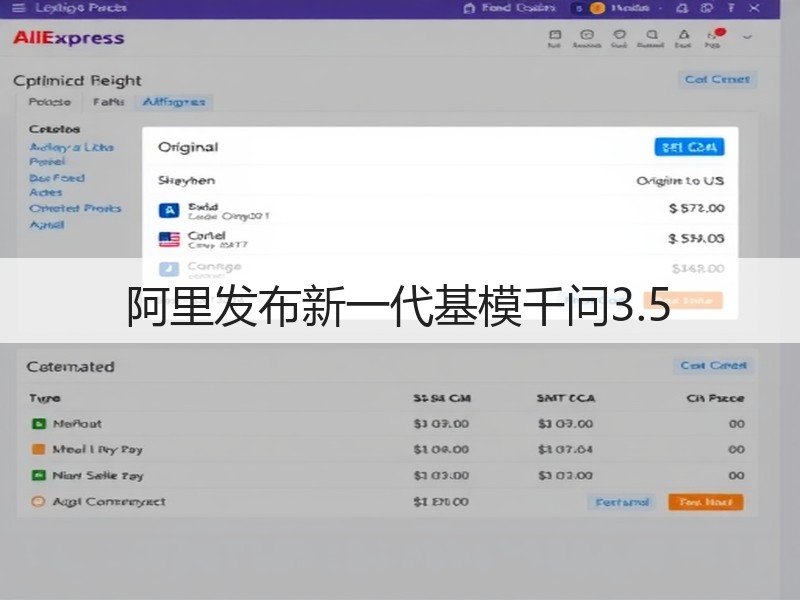Click the orange square icon beside 'Mteol I Pry Pay'
Image resolution: width=800 pixels, height=600 pixels.
39,449
